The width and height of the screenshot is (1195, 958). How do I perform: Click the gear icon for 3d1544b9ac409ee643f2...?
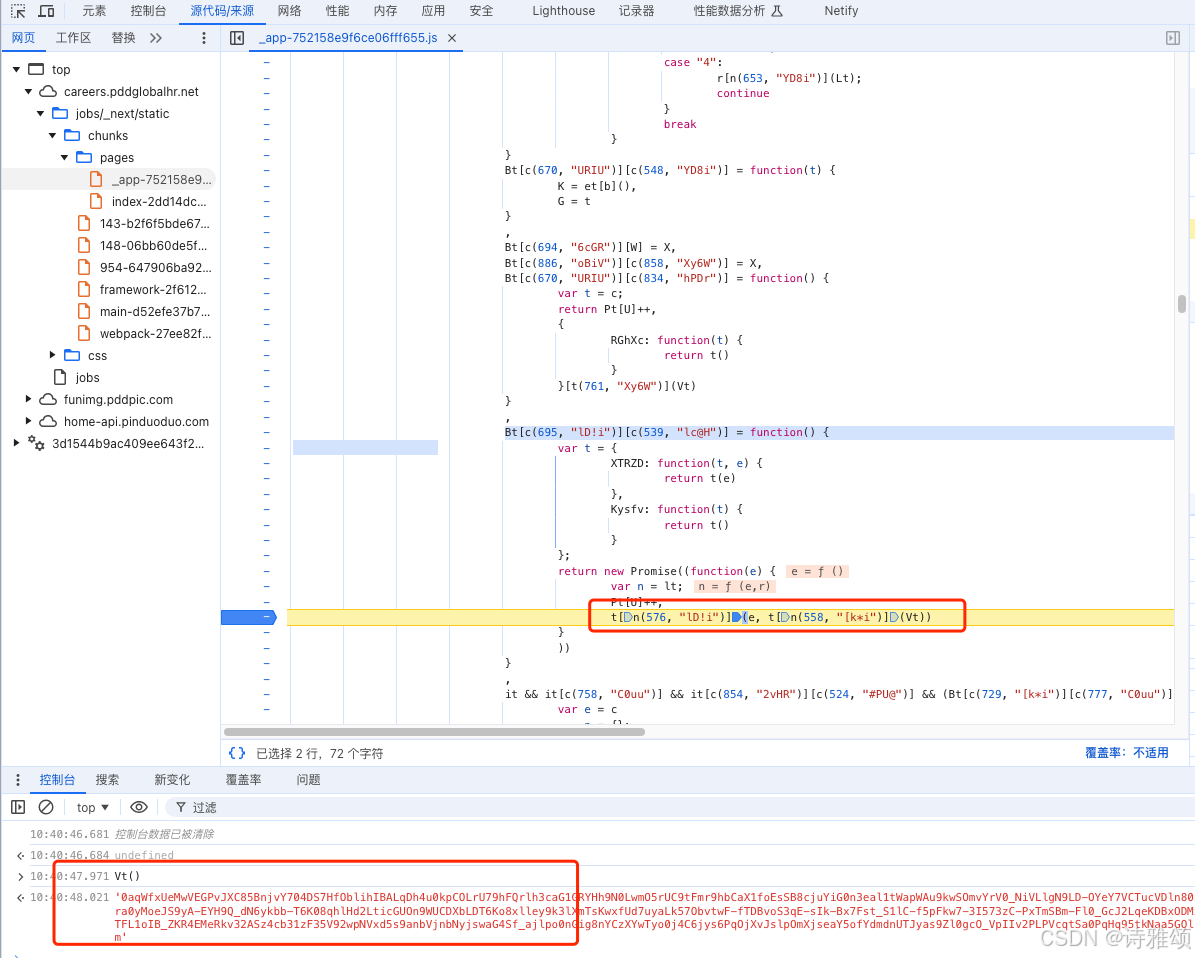point(36,443)
